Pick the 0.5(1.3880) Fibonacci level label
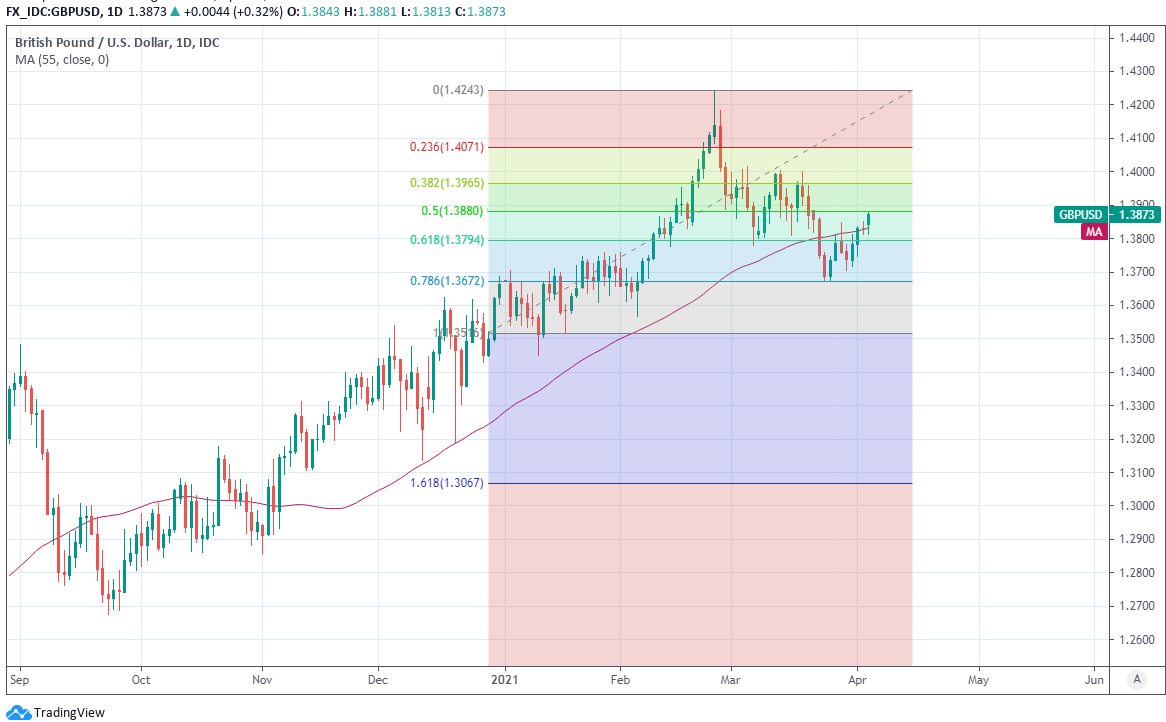The width and height of the screenshot is (1166, 722). pos(452,211)
